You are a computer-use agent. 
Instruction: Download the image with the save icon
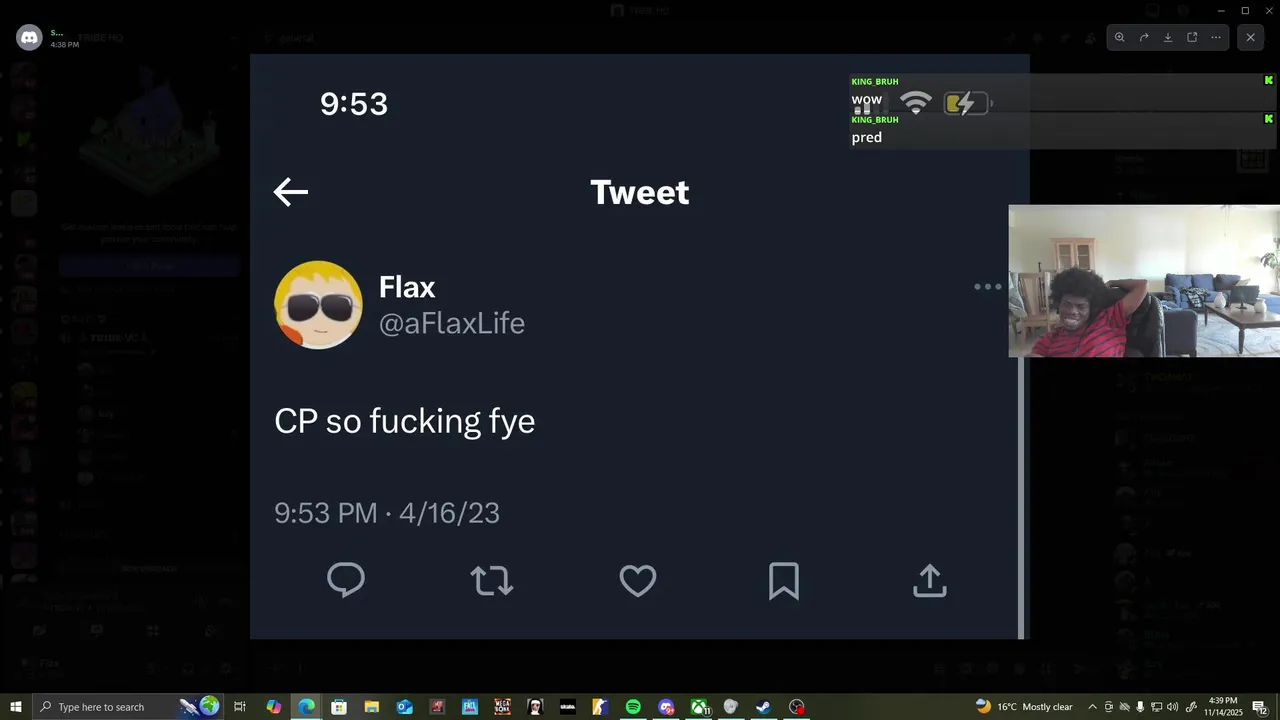pos(1168,38)
